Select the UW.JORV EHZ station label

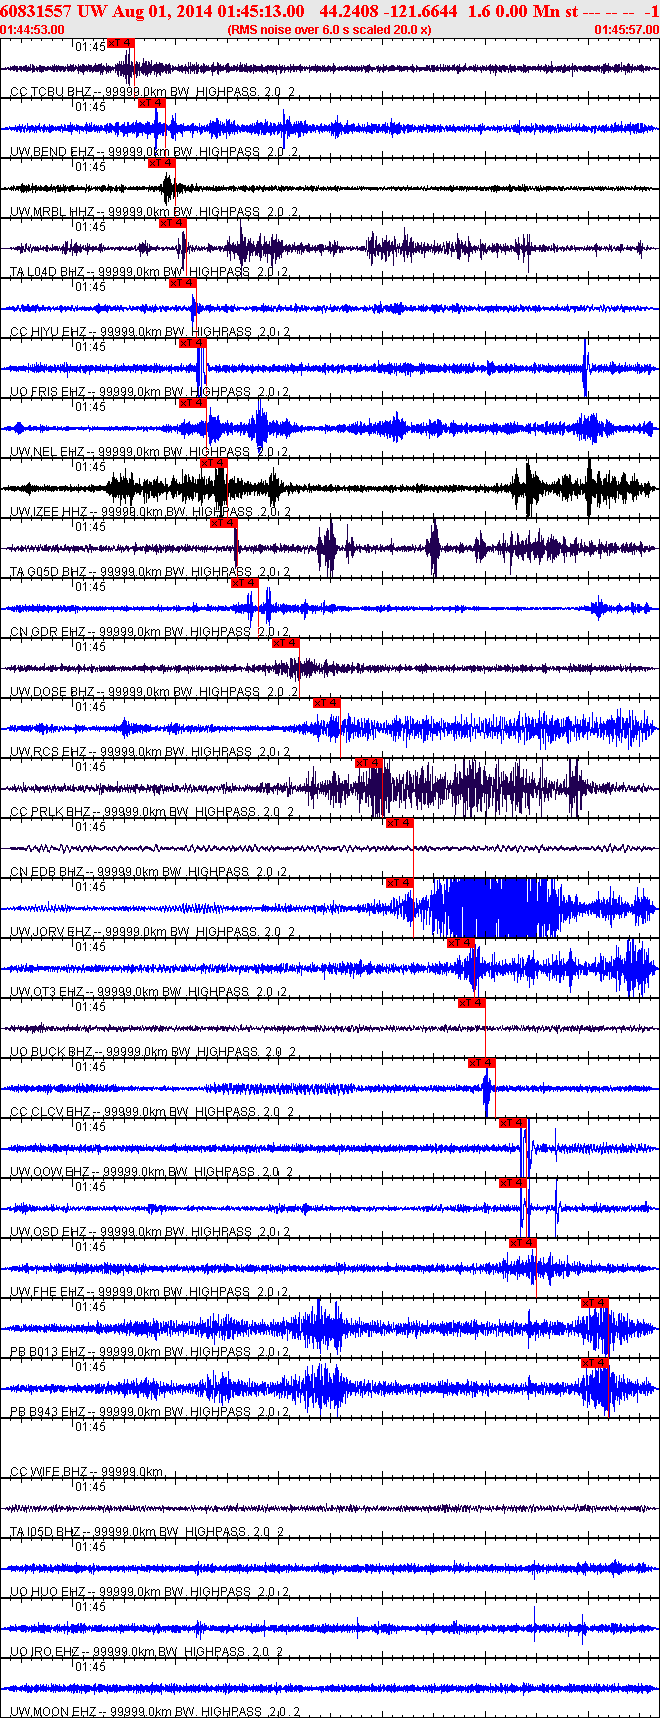click(x=51, y=932)
